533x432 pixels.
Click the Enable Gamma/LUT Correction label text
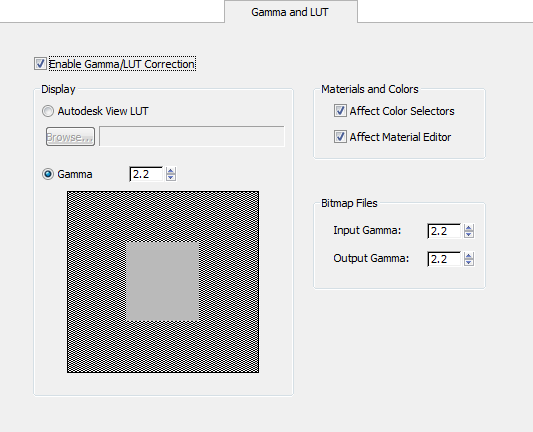pyautogui.click(x=122, y=64)
